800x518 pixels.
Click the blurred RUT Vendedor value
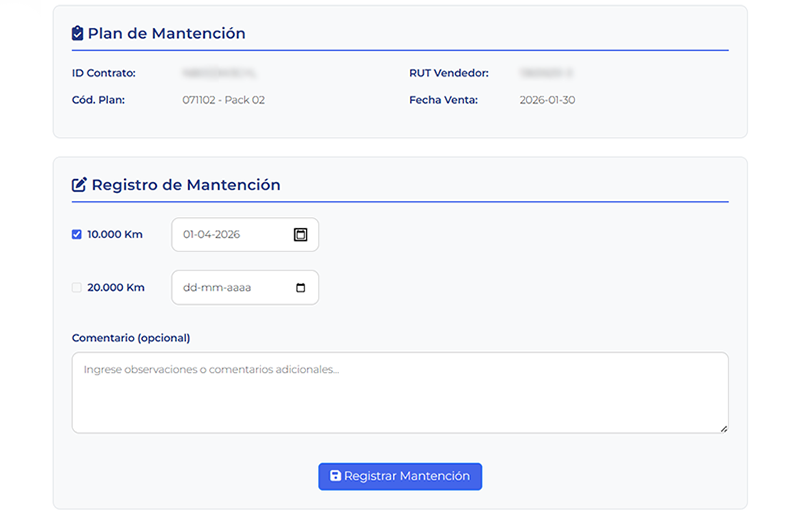pyautogui.click(x=546, y=73)
